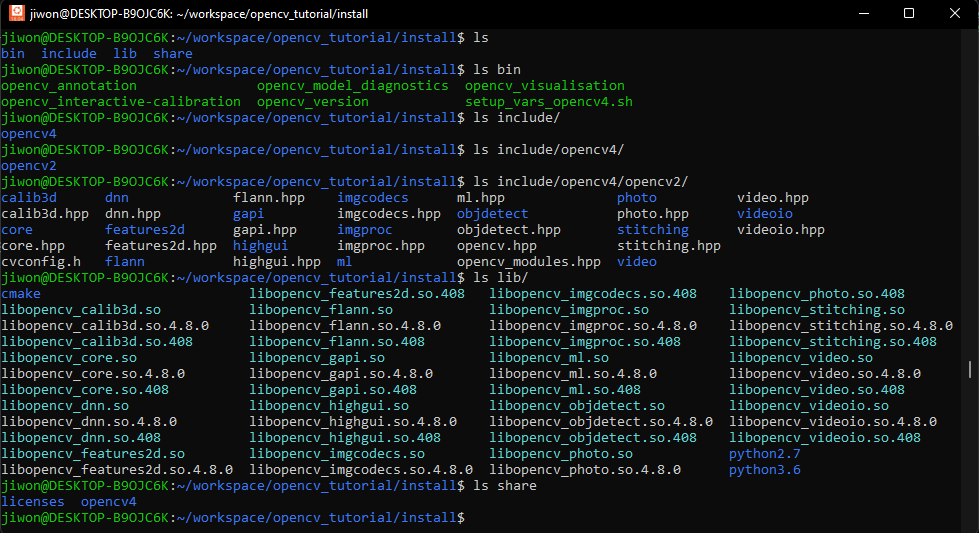The width and height of the screenshot is (979, 533).
Task: Click 'imgcodecs' directory entry
Action: tap(373, 198)
